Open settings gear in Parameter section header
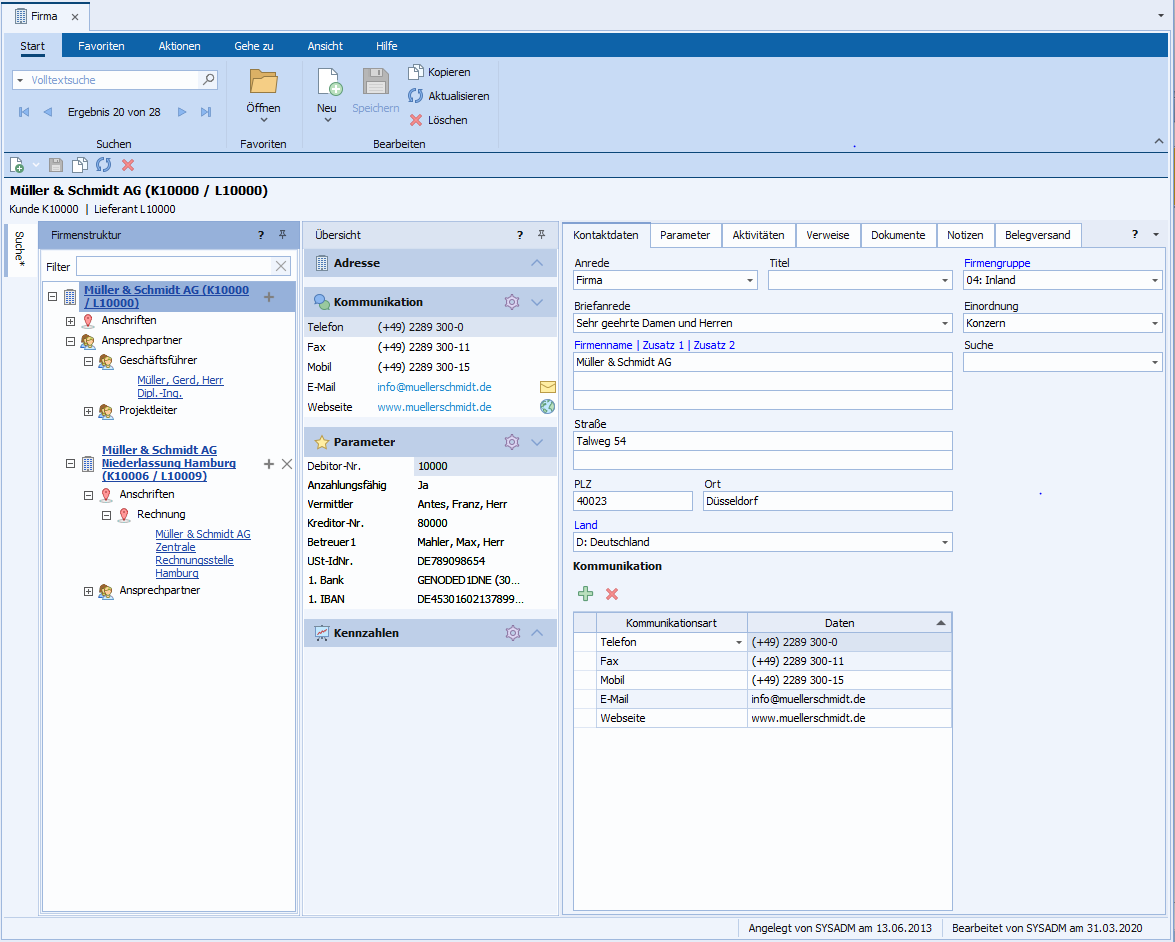 pos(512,442)
